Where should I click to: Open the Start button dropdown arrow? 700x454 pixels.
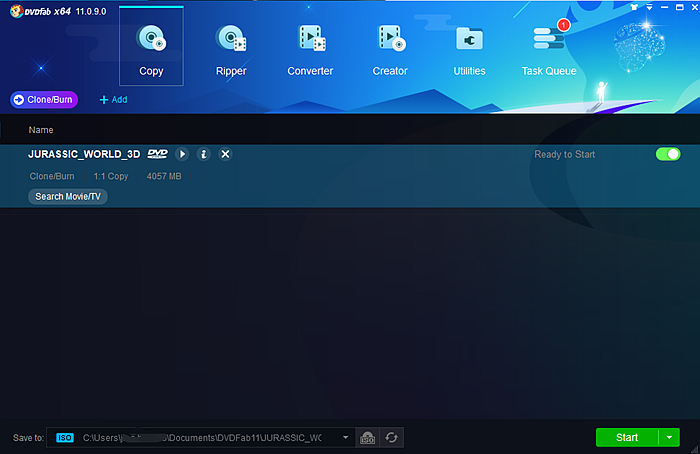pyautogui.click(x=669, y=437)
